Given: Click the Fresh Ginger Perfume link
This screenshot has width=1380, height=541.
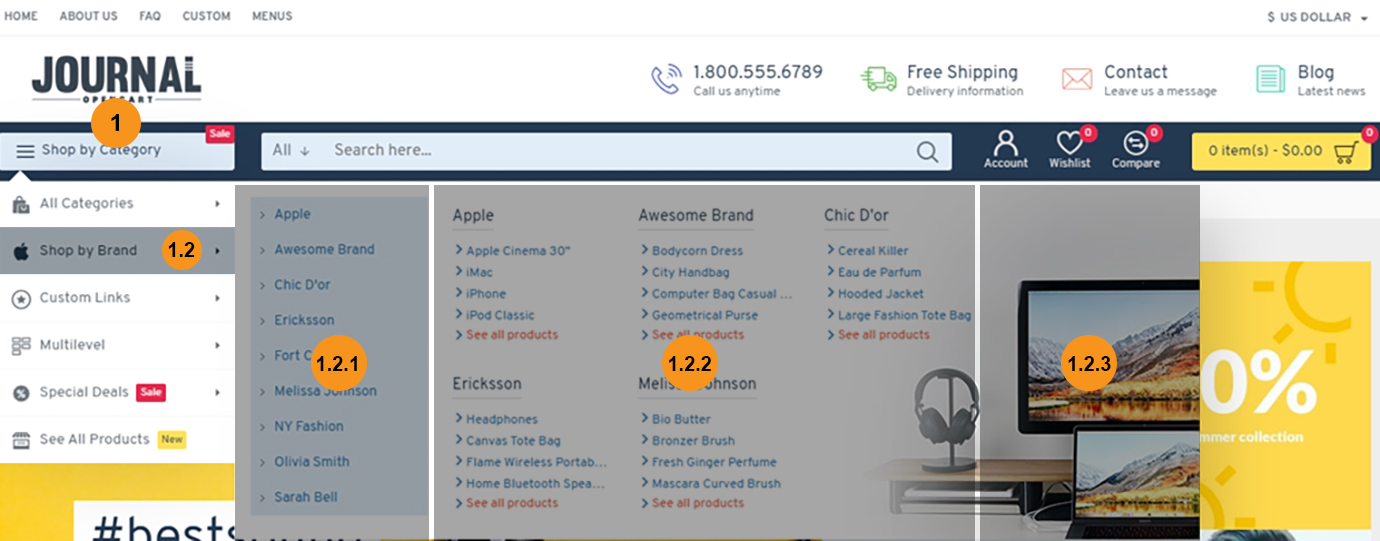Looking at the screenshot, I should (714, 462).
